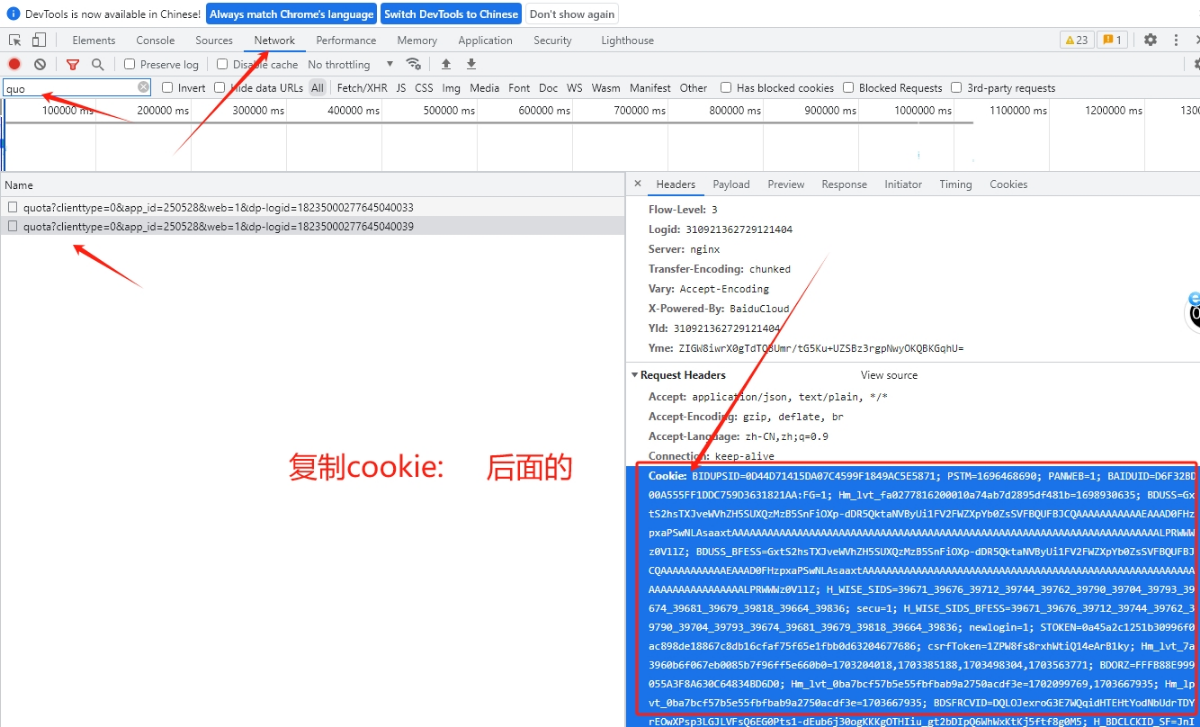The image size is (1200, 727).
Task: Open DevTools settings gear
Action: (x=1150, y=40)
